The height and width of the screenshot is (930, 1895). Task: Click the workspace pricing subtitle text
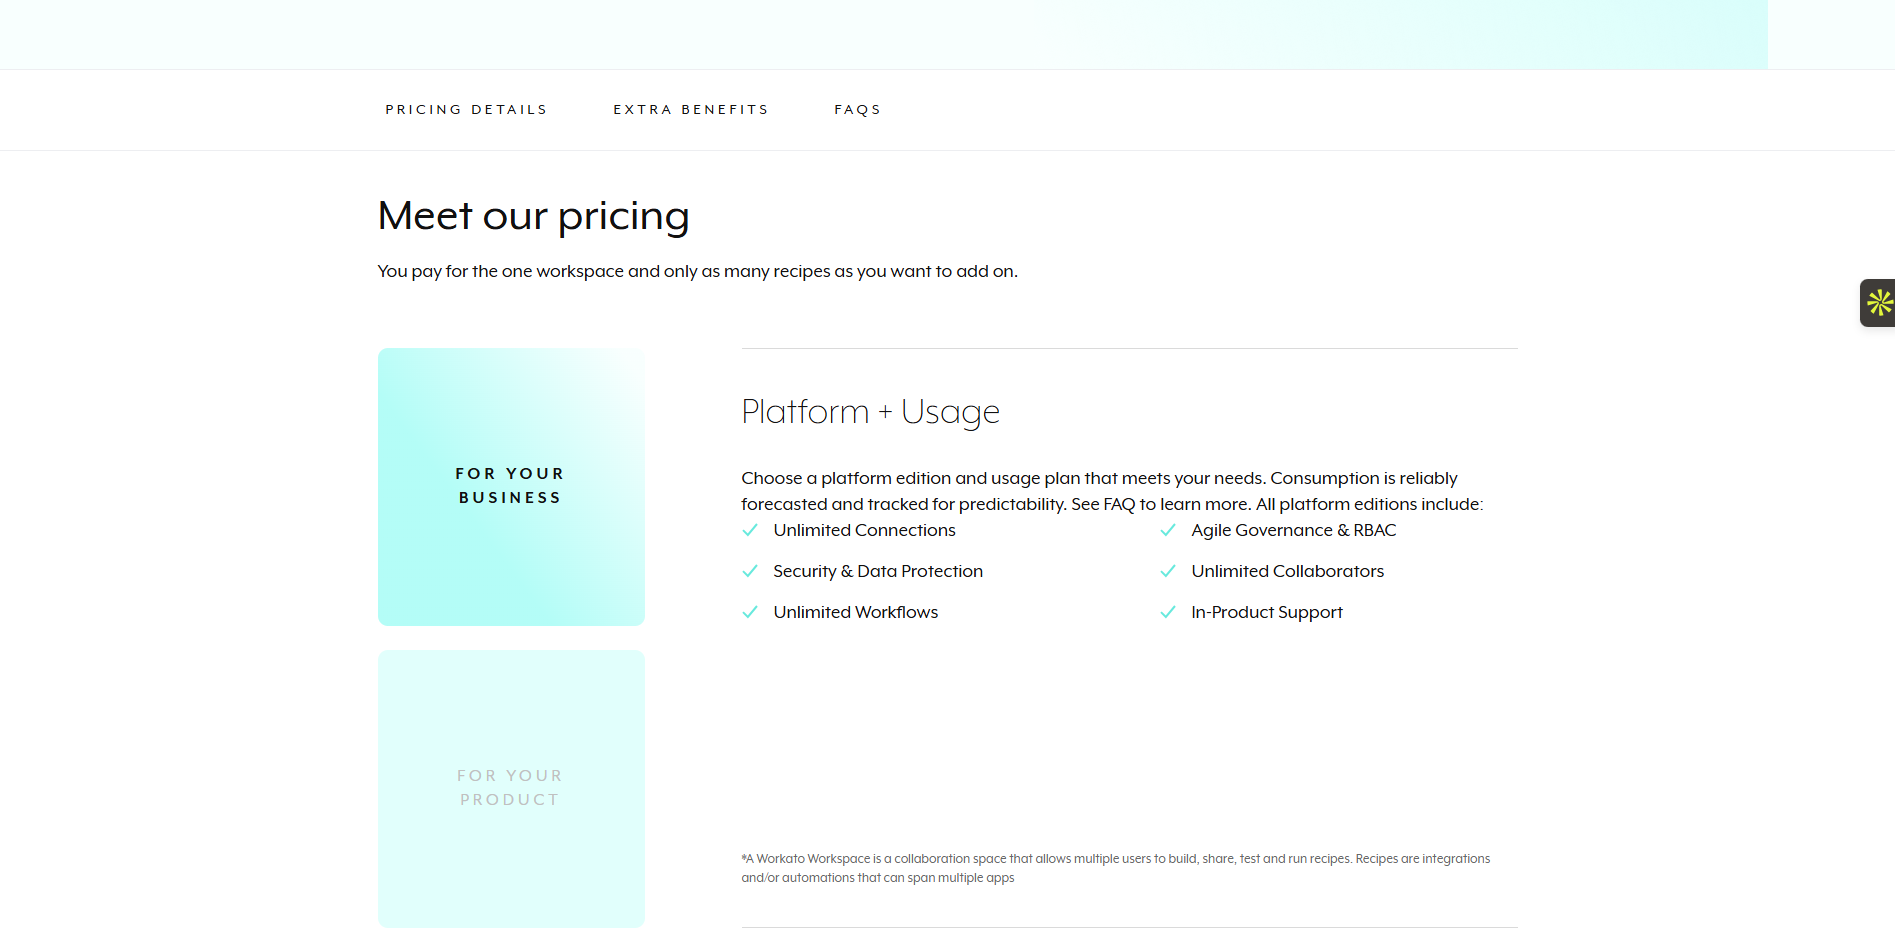[697, 270]
